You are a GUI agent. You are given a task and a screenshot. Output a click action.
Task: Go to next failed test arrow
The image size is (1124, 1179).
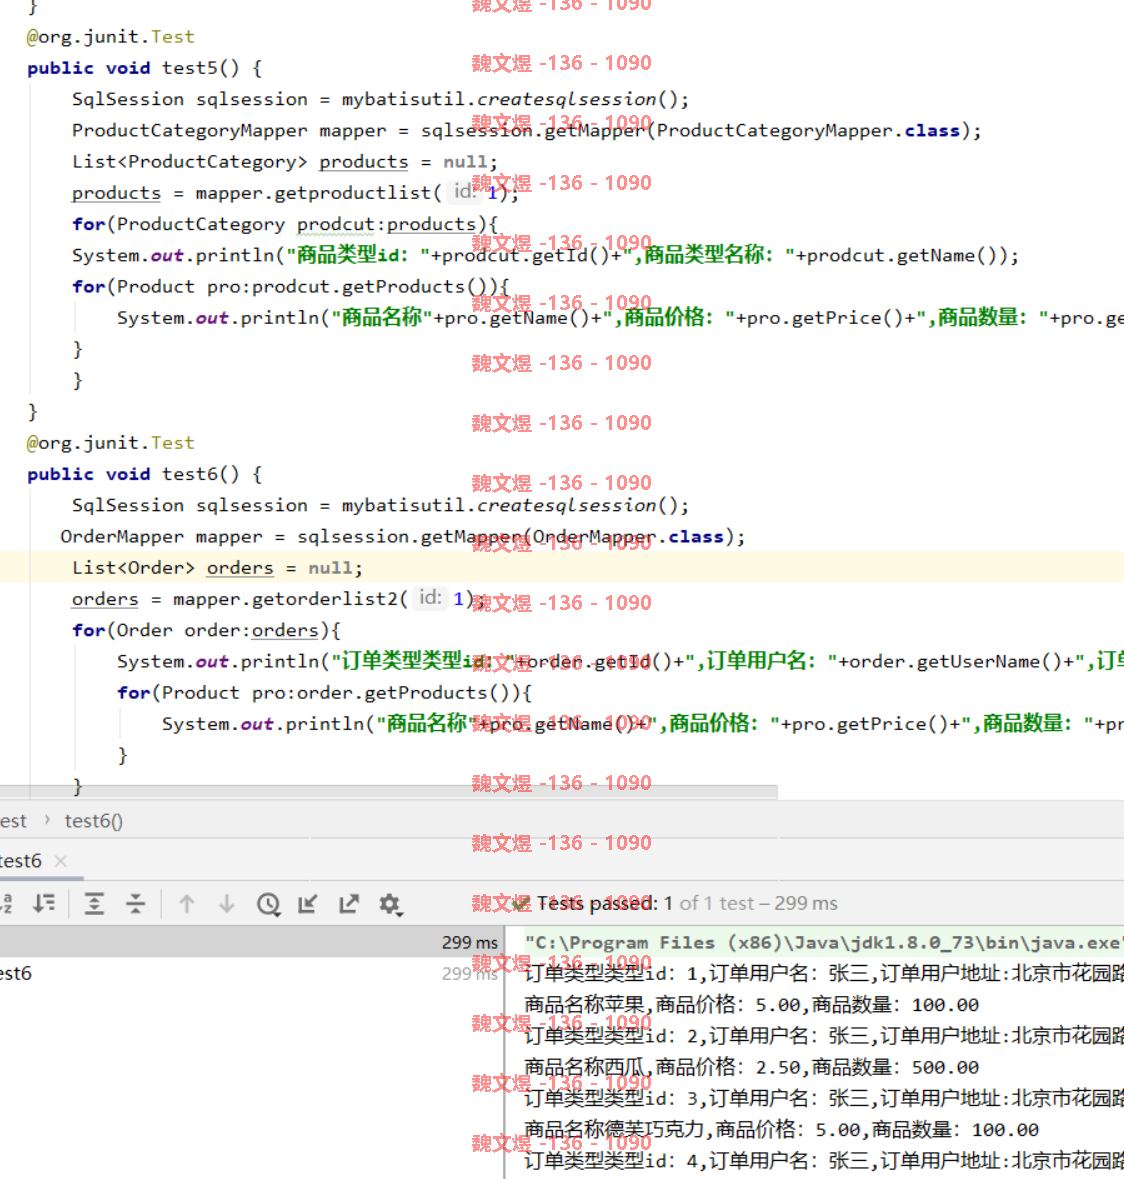(x=226, y=903)
